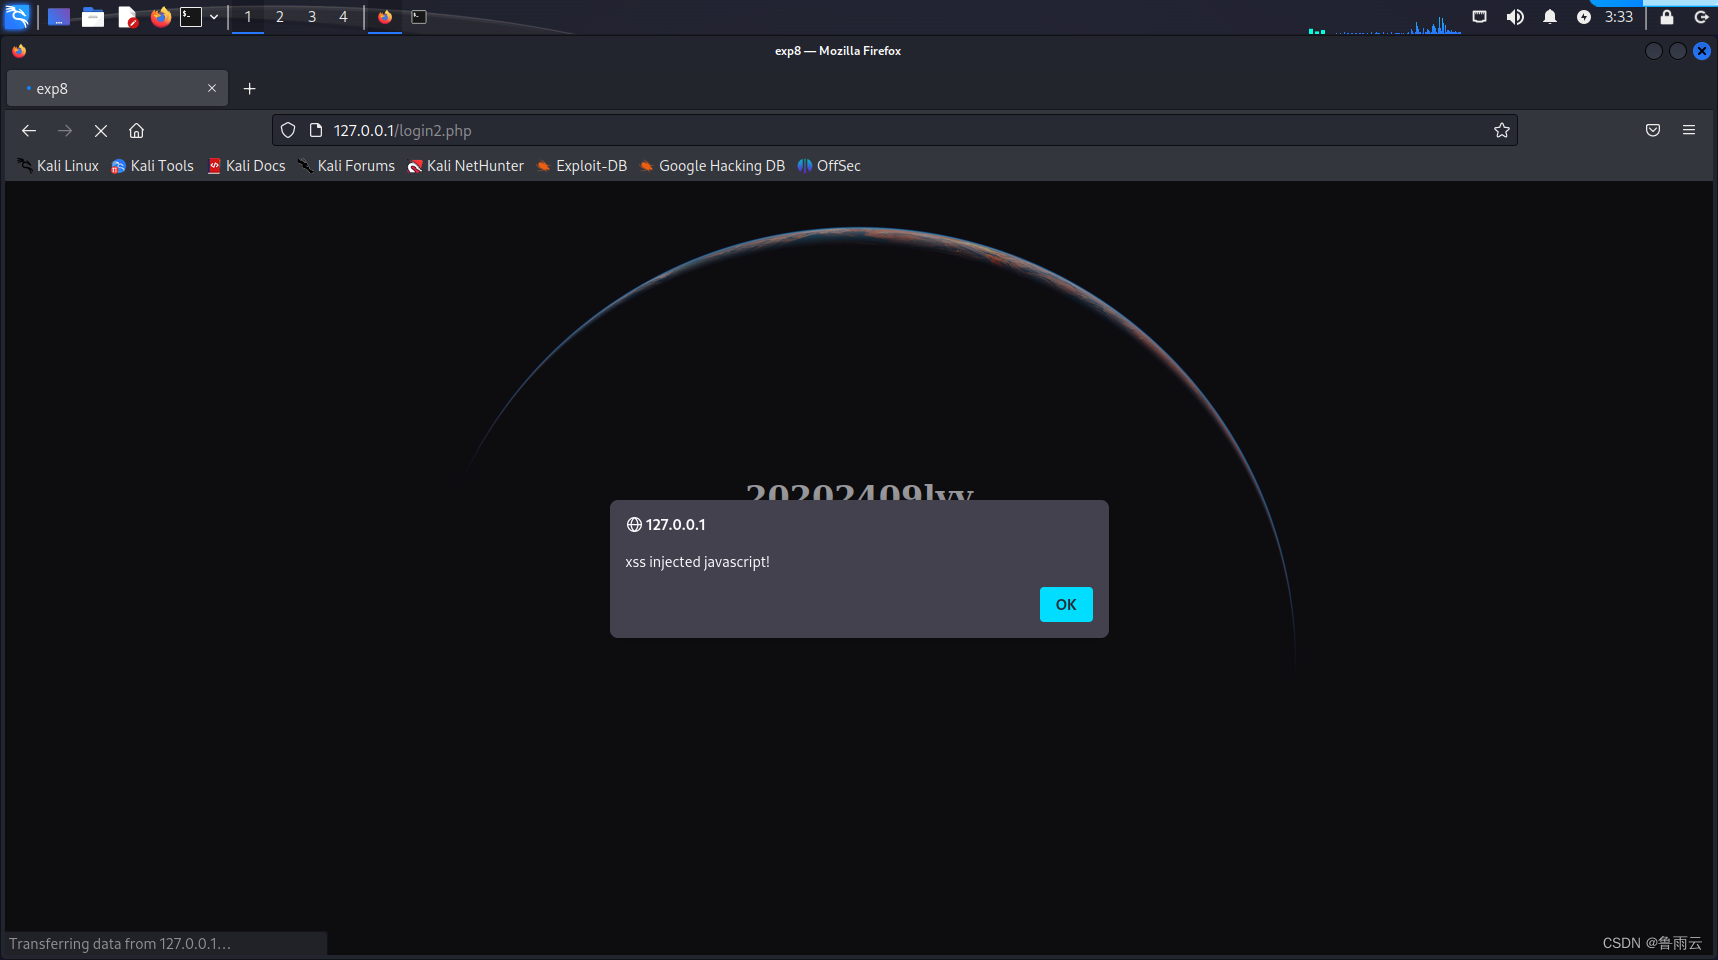The height and width of the screenshot is (960, 1718).
Task: Close the exp8 tab
Action: (212, 88)
